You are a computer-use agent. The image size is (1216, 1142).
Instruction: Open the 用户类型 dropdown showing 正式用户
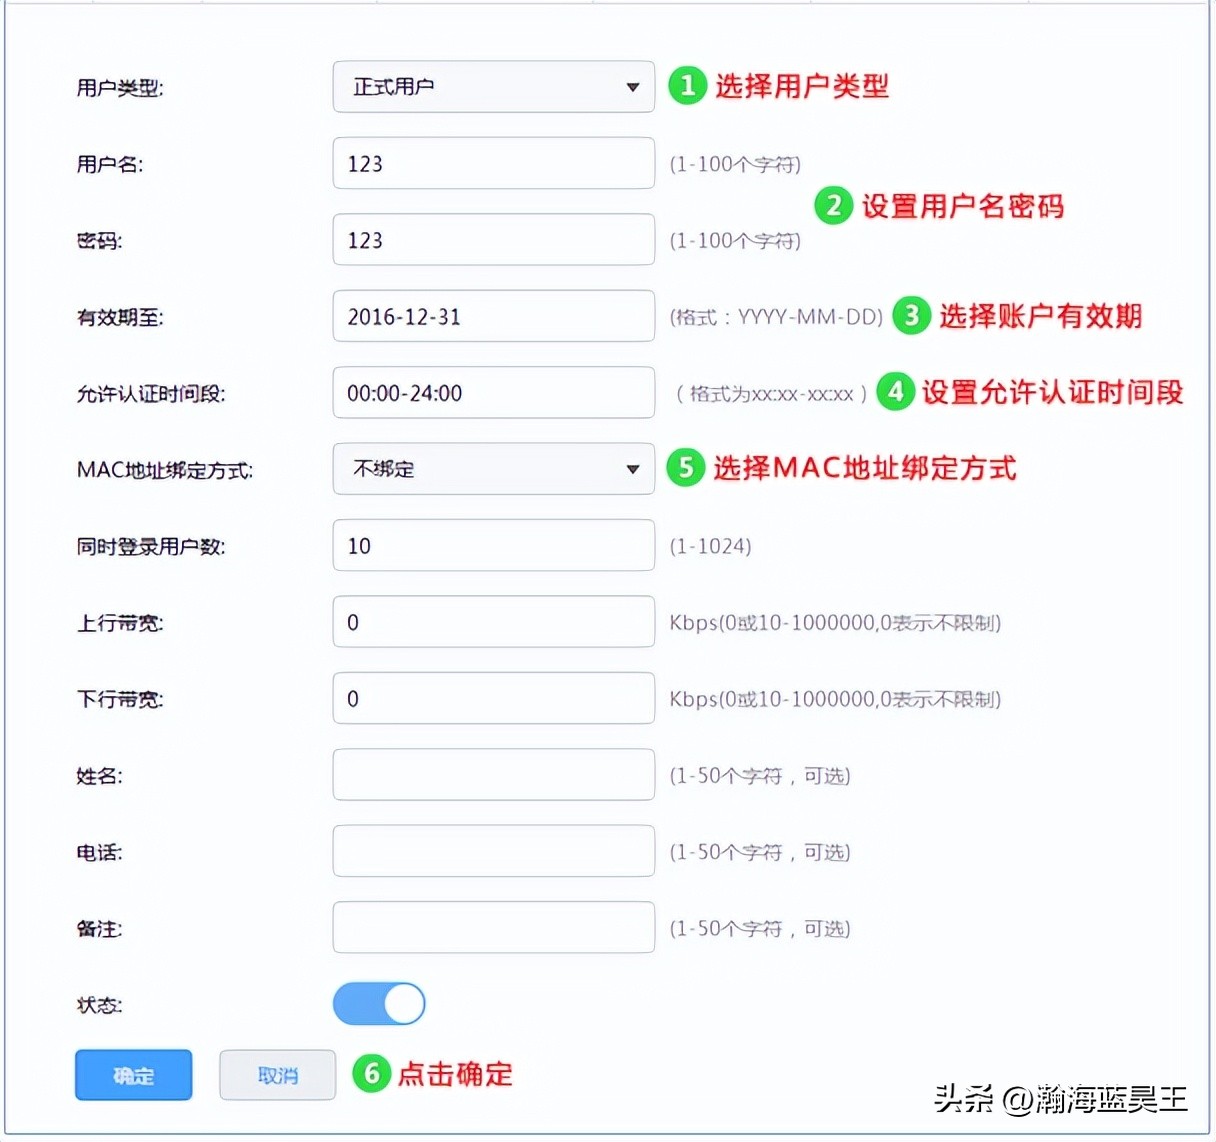click(493, 86)
